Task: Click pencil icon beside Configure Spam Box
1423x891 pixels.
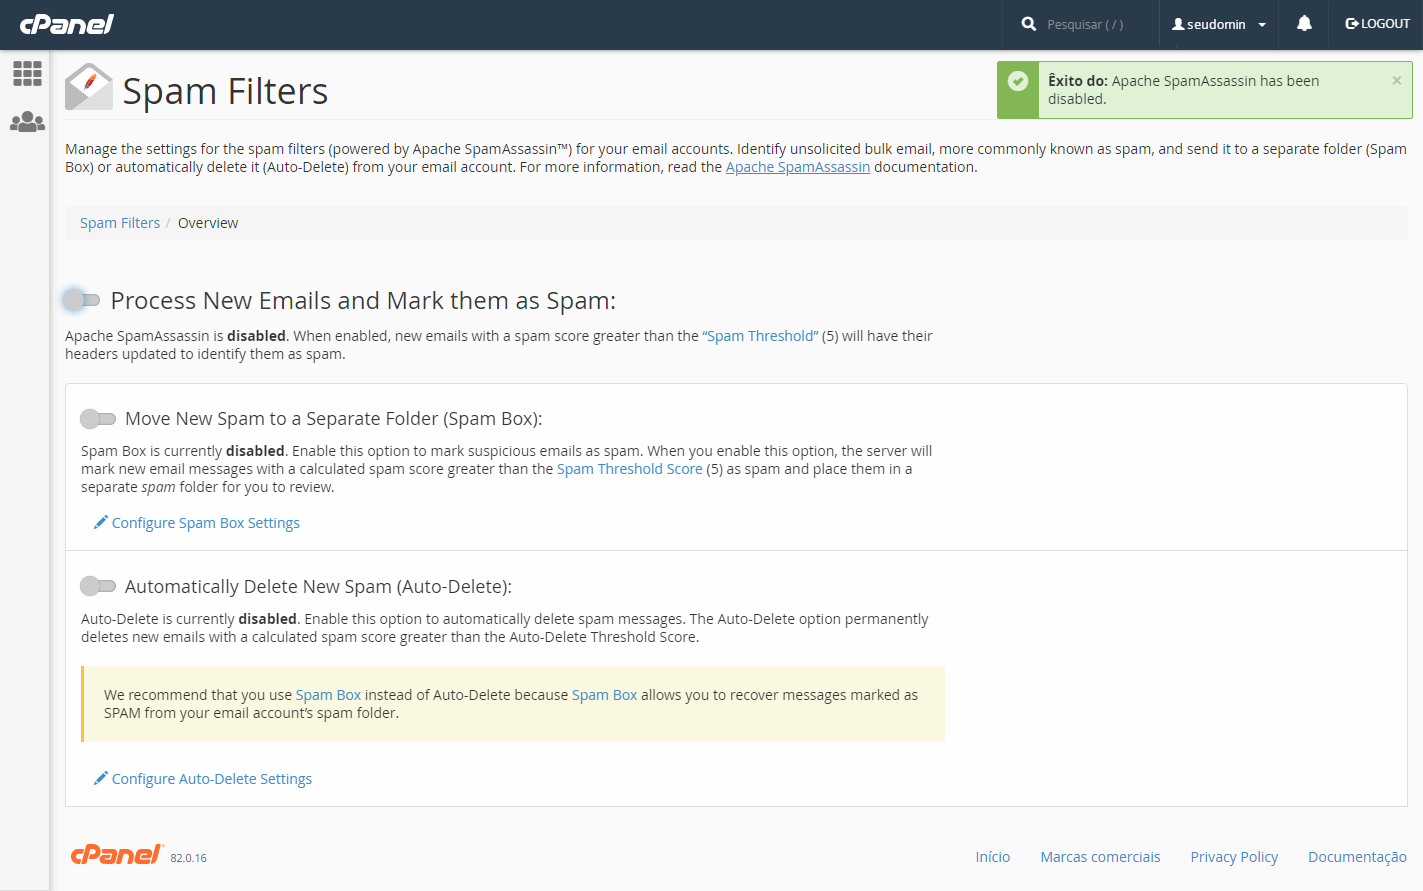Action: [100, 522]
